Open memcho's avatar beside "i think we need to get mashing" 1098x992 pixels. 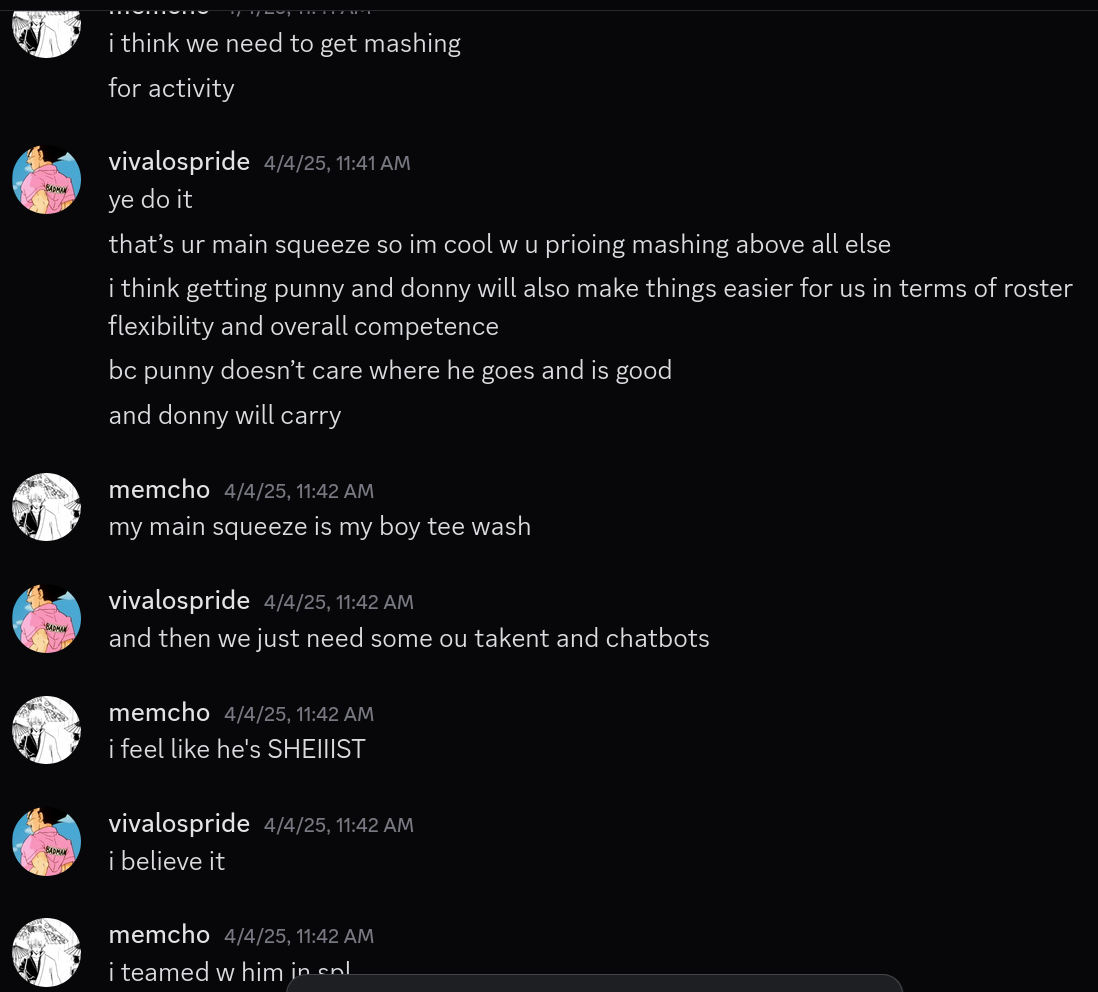46,32
